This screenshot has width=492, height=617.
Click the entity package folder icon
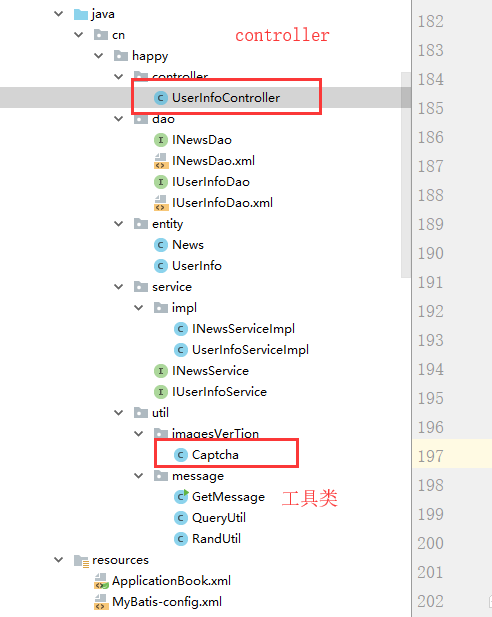141,224
